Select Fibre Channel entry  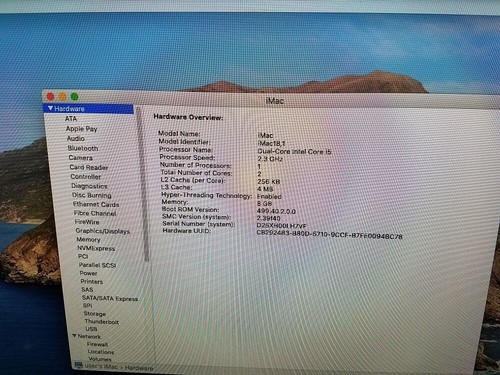click(x=95, y=213)
